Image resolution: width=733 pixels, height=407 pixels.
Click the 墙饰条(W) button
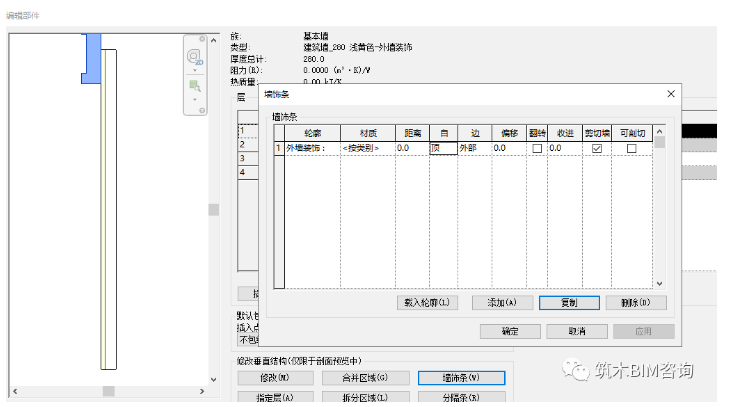(x=461, y=378)
